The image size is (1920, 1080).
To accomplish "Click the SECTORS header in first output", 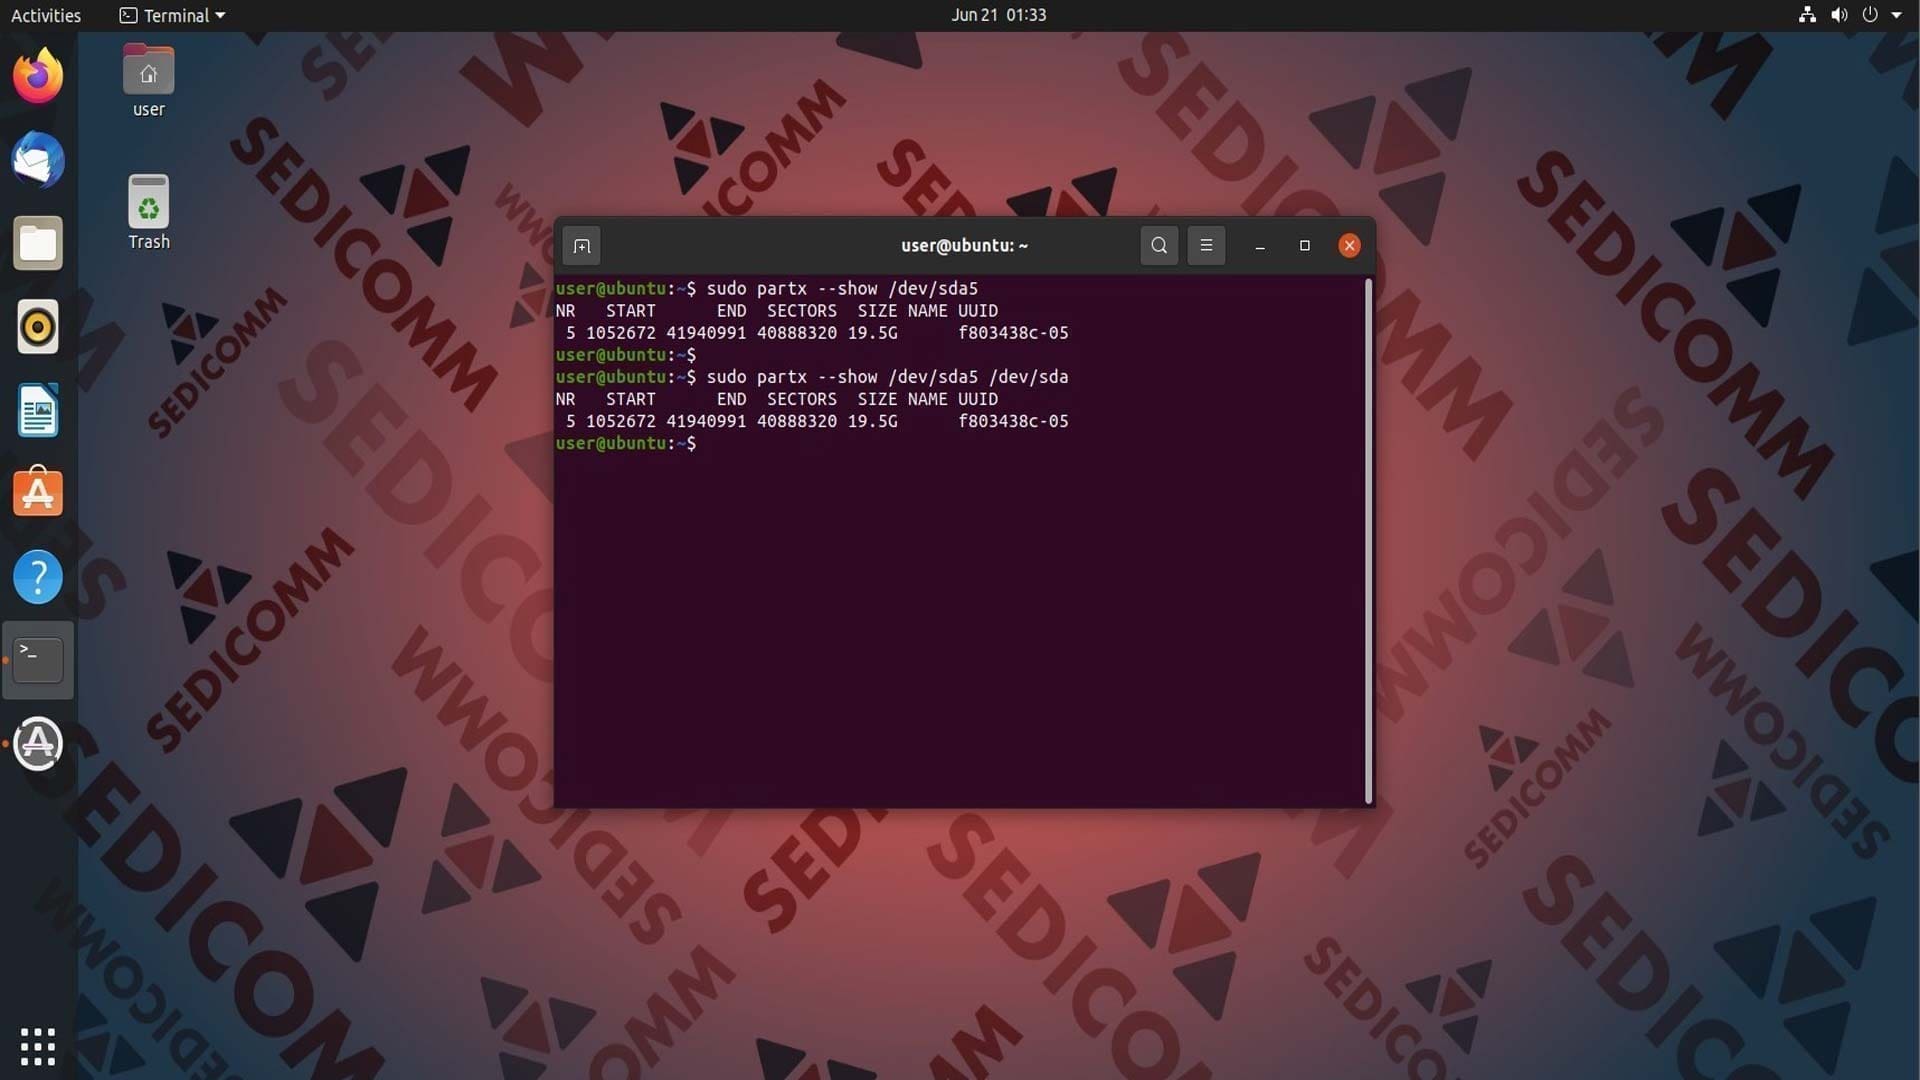I will click(x=802, y=311).
